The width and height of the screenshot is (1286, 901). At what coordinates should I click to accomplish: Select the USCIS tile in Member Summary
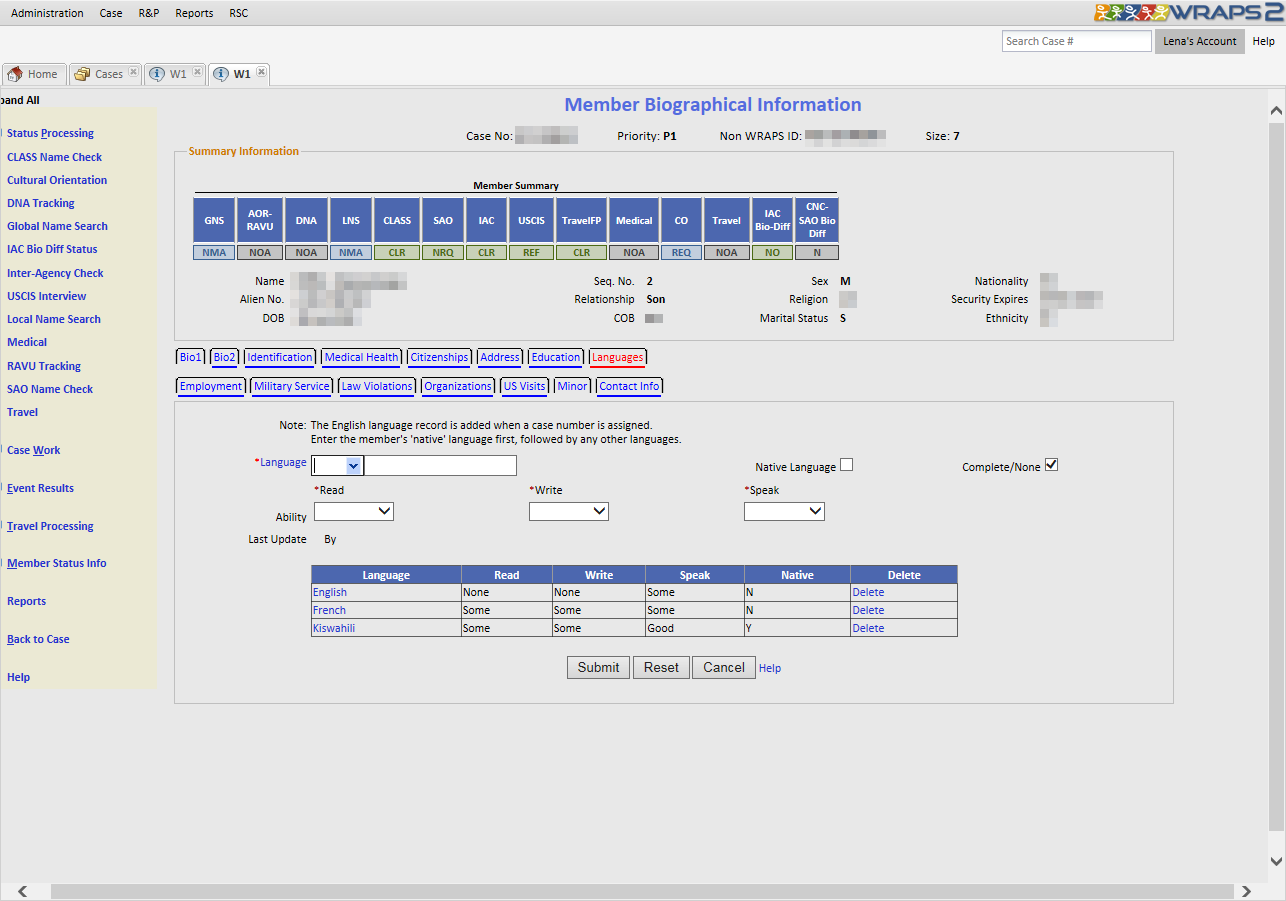tap(531, 220)
